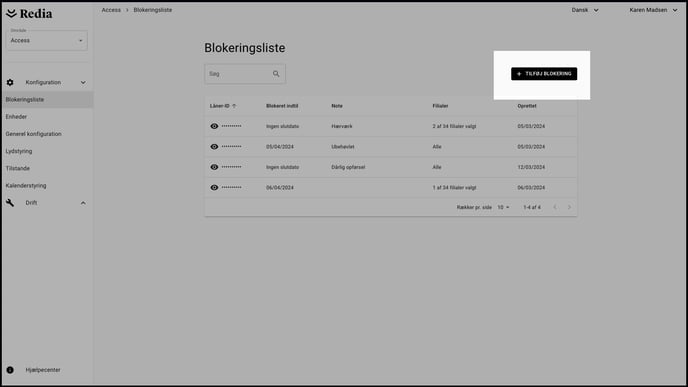Click the Tilføj blokering button

tap(544, 74)
